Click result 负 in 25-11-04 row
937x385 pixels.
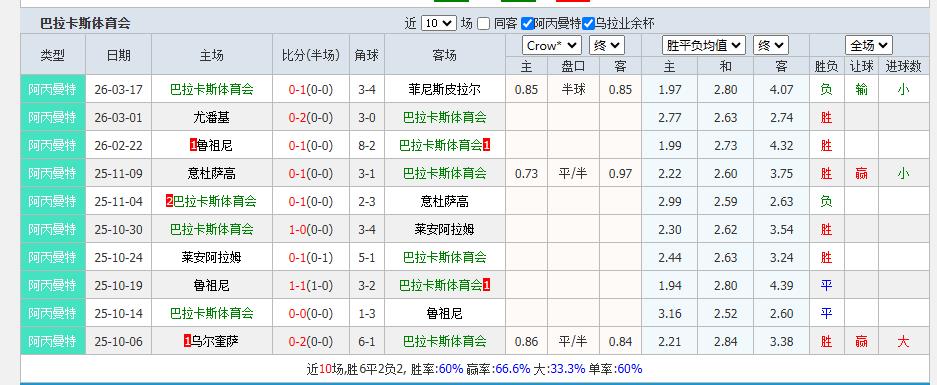(826, 201)
